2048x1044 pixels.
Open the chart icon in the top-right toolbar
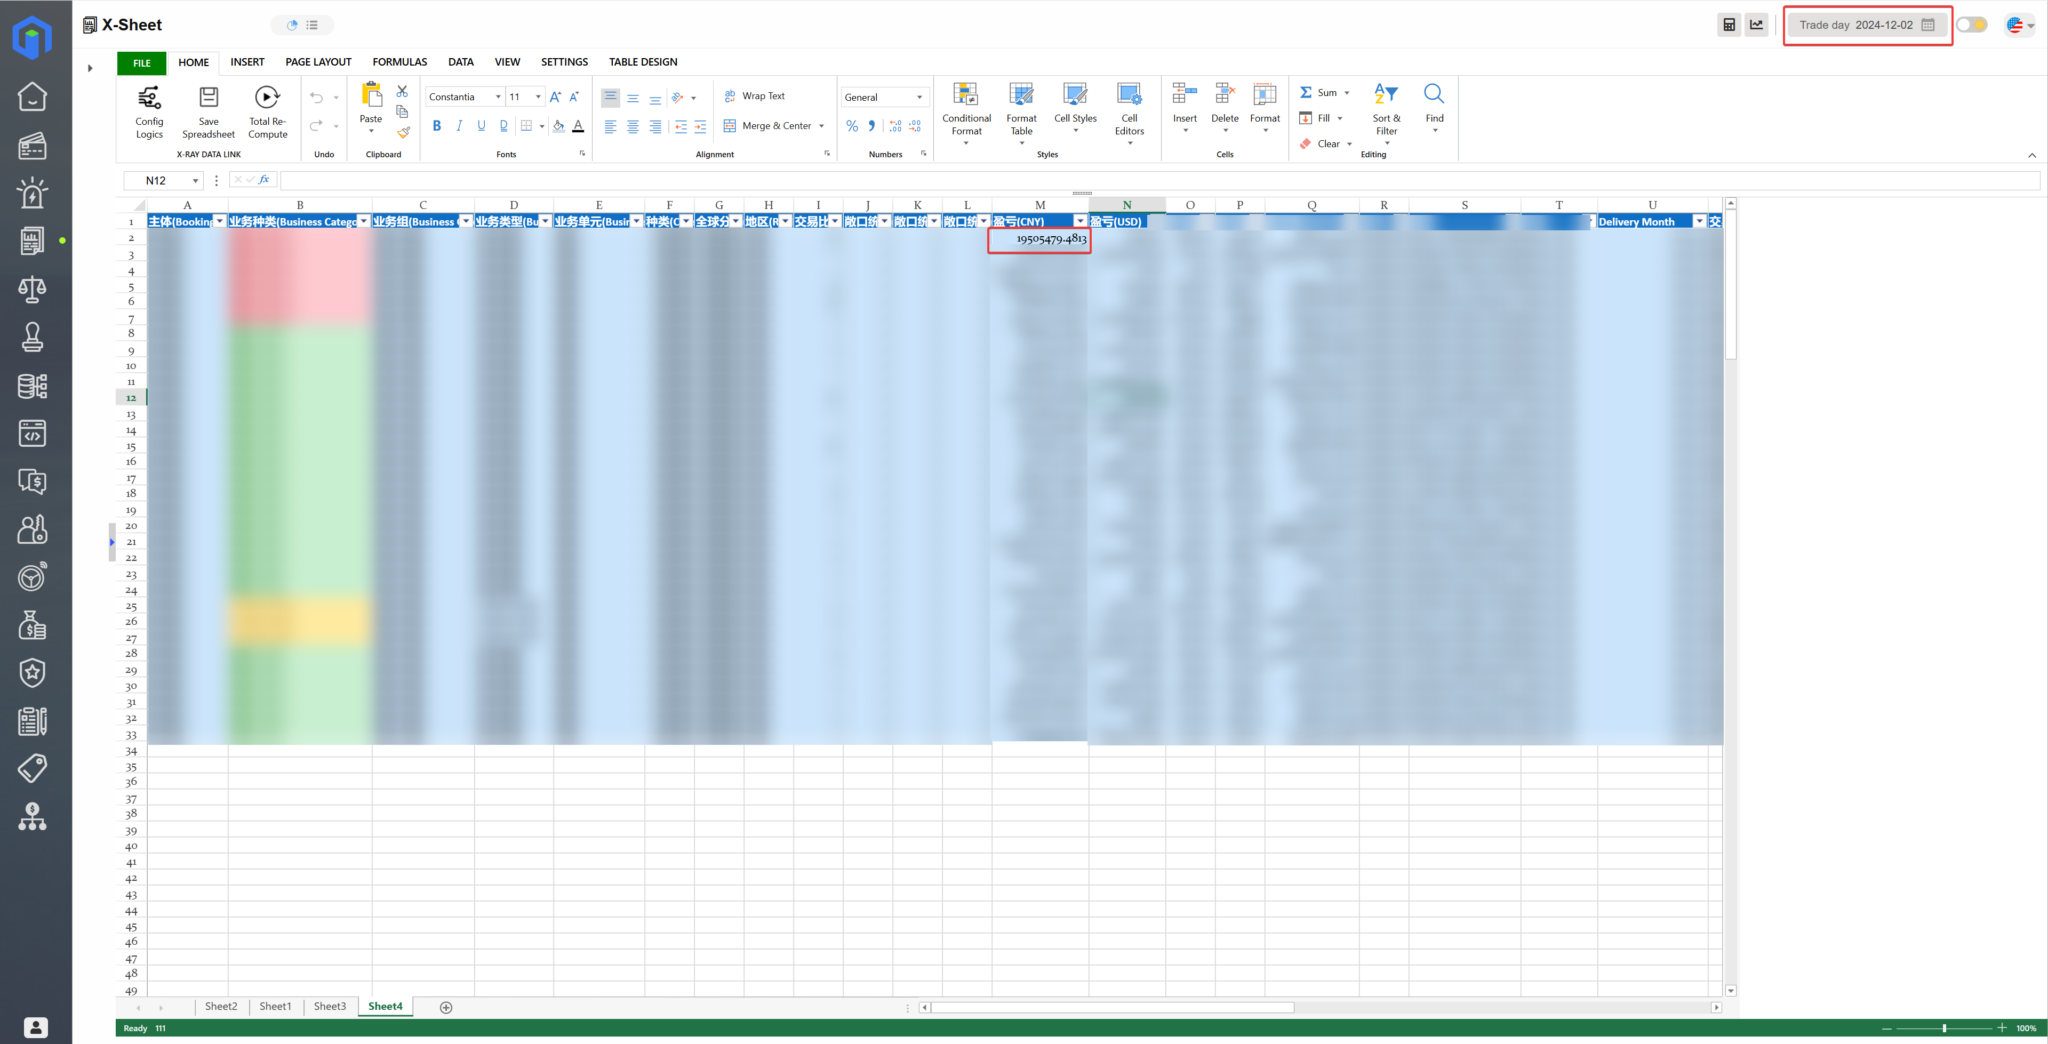point(1757,24)
